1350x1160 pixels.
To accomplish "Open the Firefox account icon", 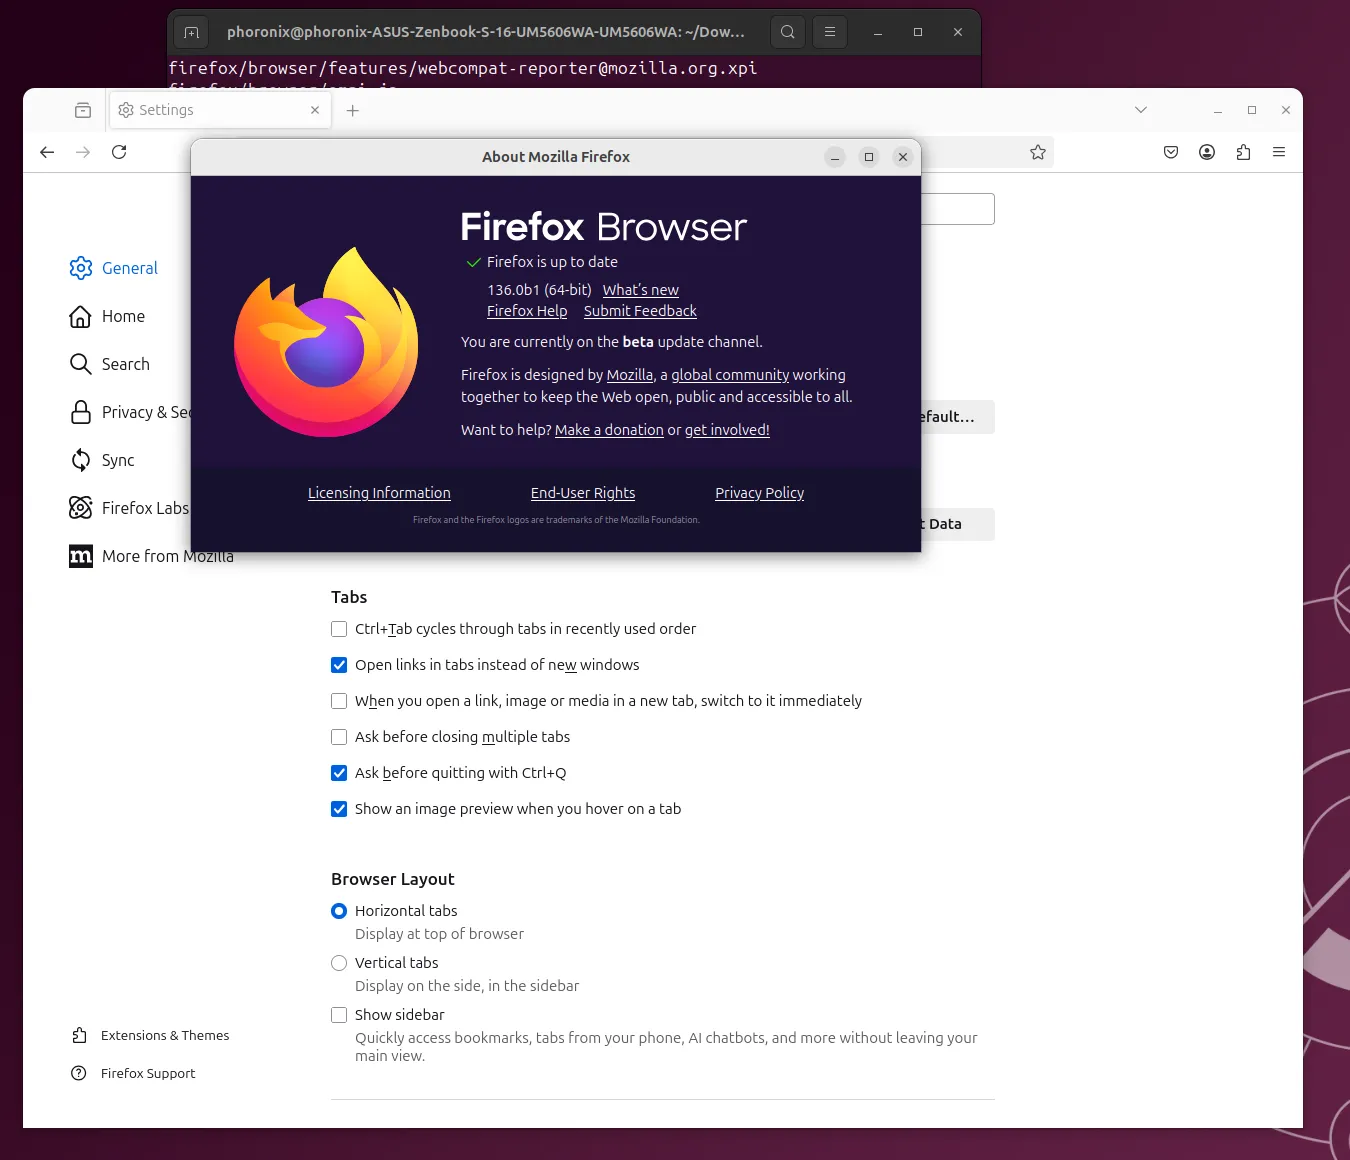I will pos(1207,152).
